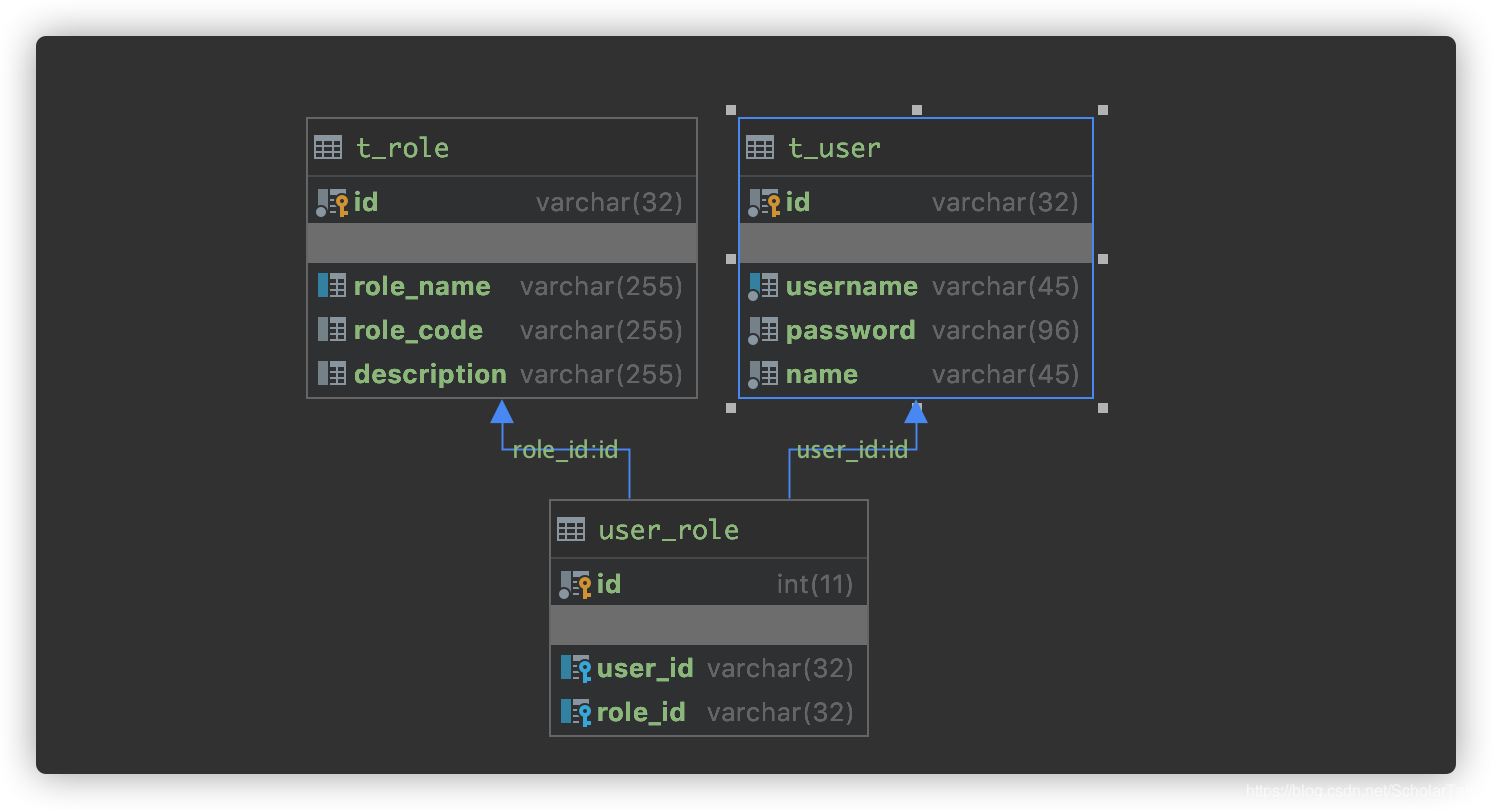Click t_user top-right selection handle
1492x810 pixels.
click(1103, 110)
